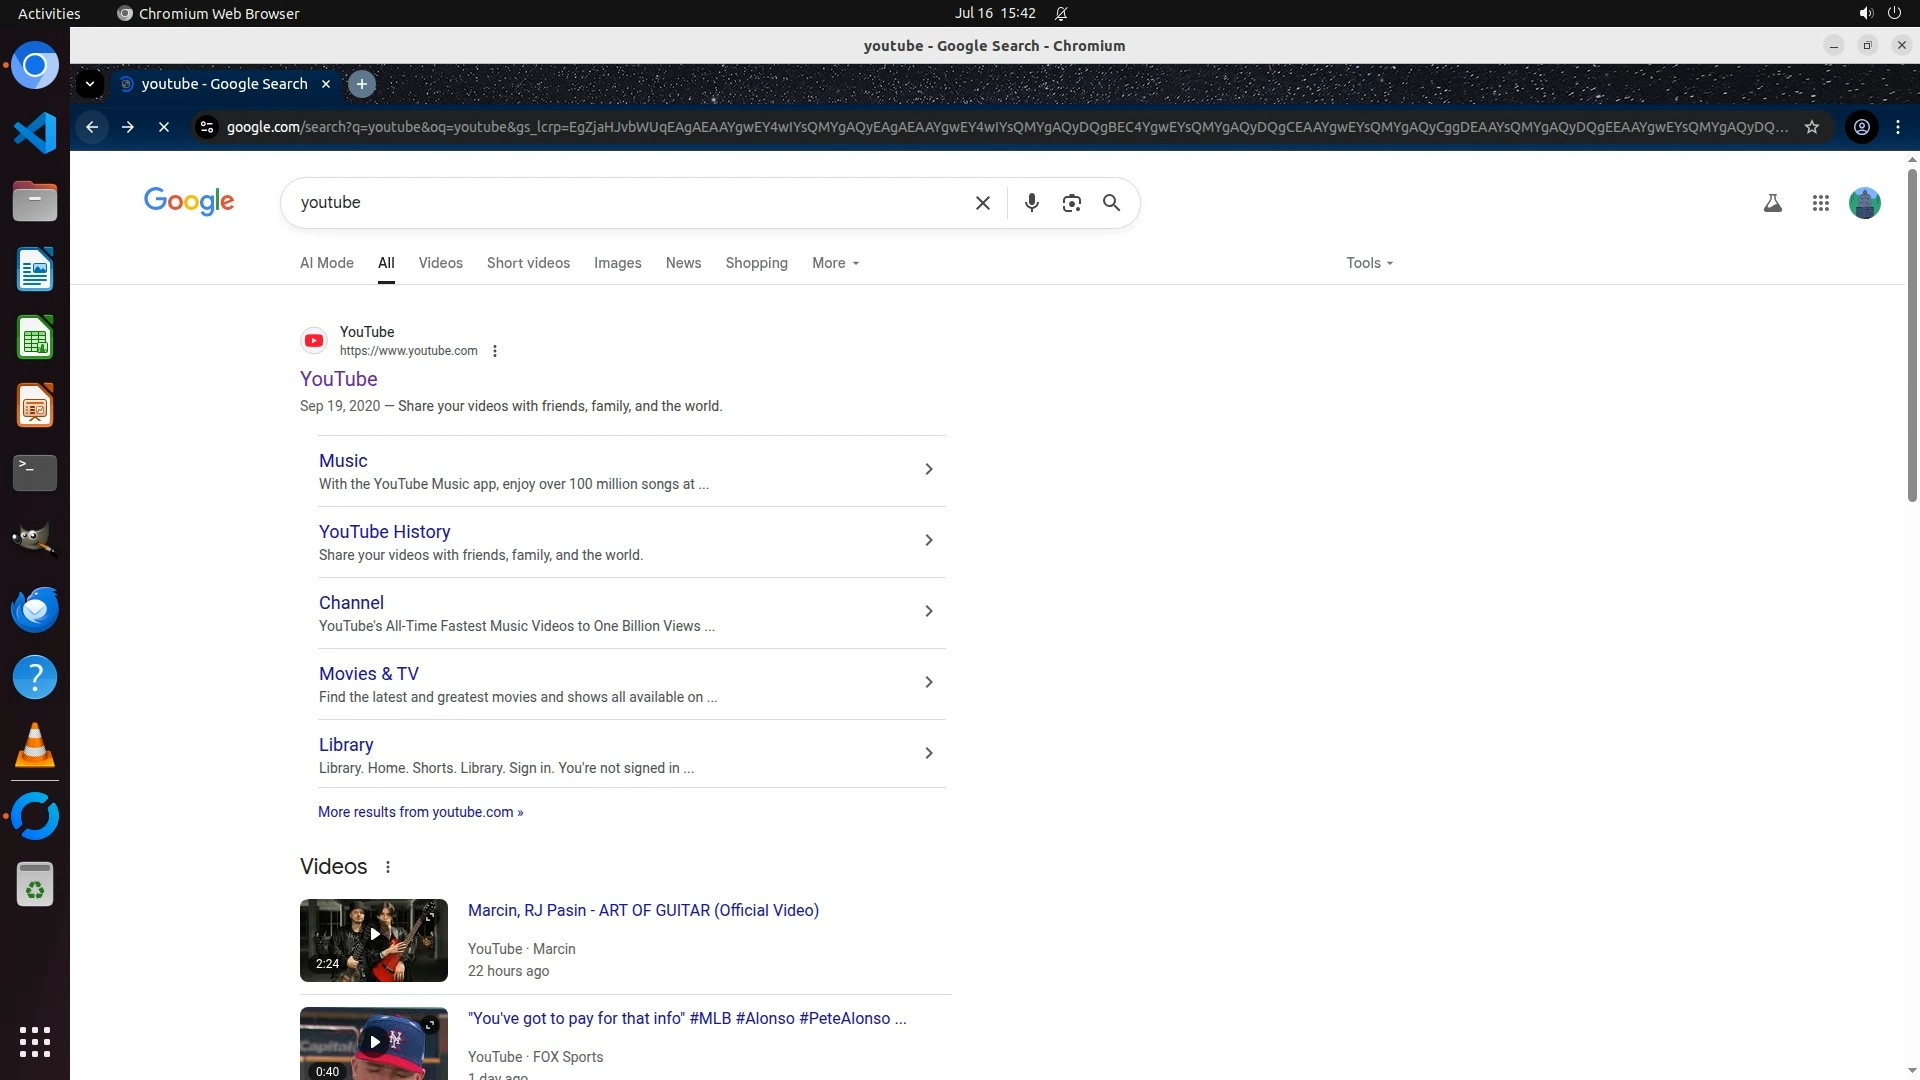This screenshot has width=1920, height=1080.
Task: Open options beside youtube.com result URL
Action: pyautogui.click(x=494, y=351)
